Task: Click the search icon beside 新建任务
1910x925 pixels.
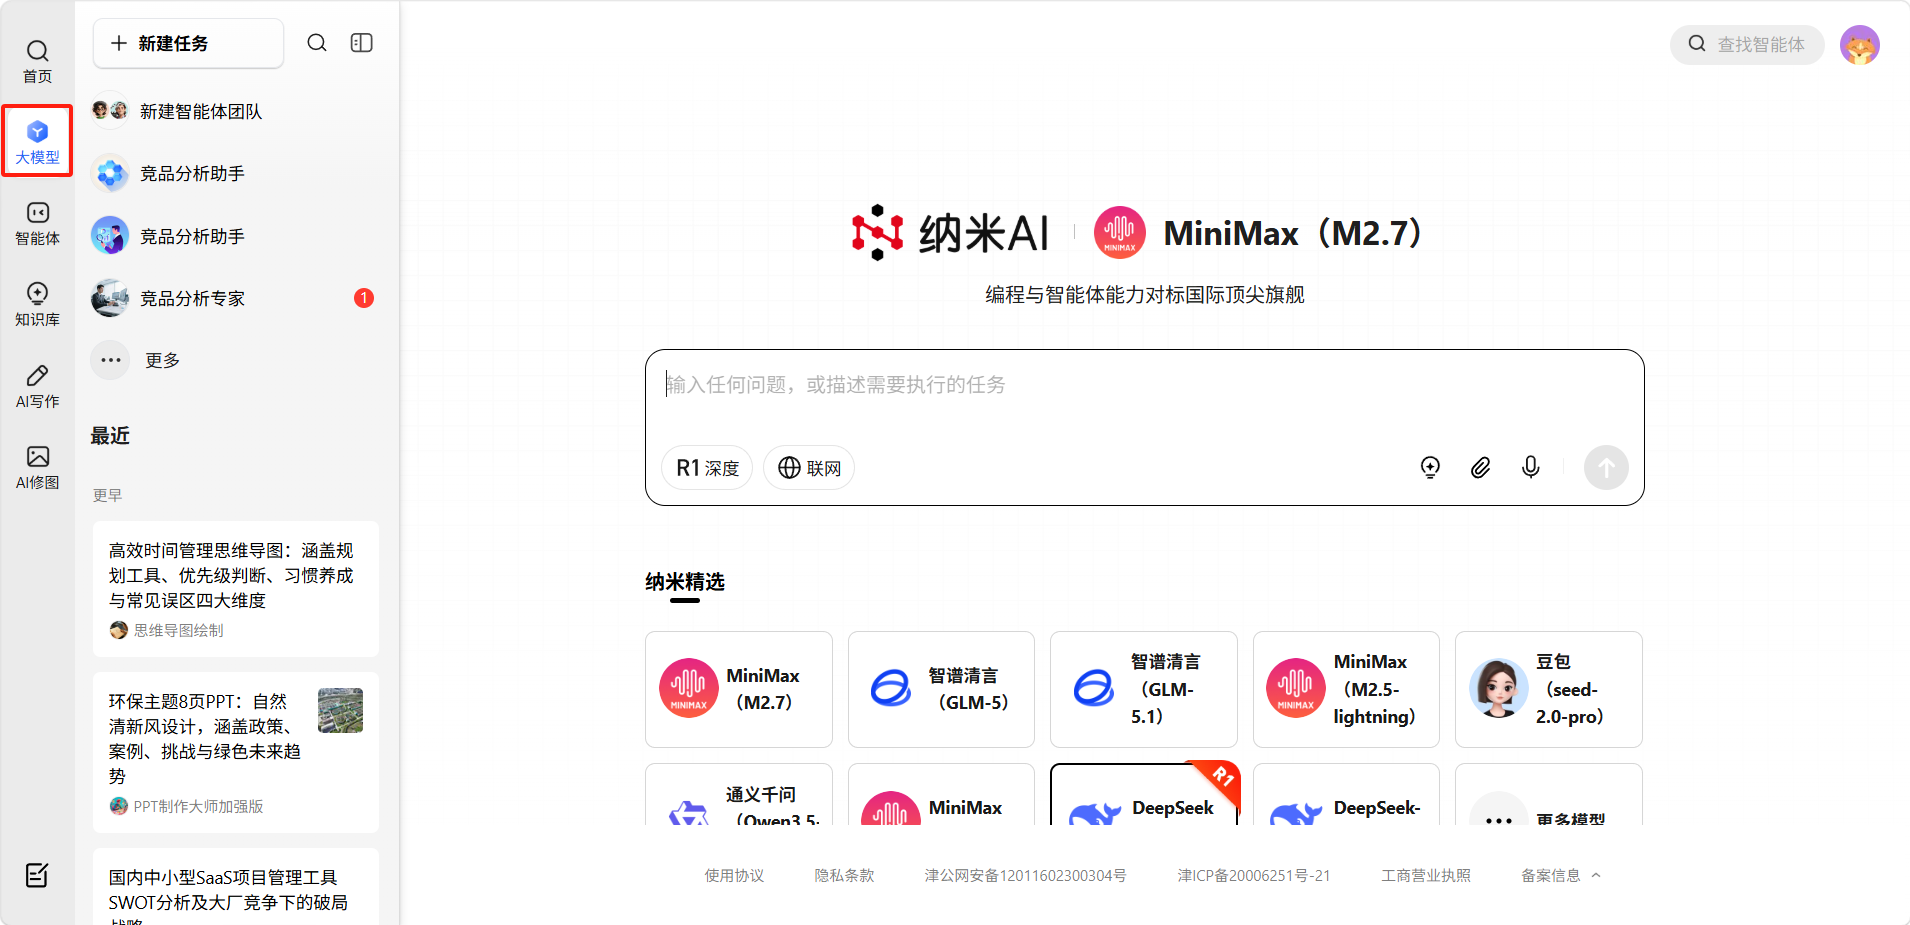Action: (x=317, y=43)
